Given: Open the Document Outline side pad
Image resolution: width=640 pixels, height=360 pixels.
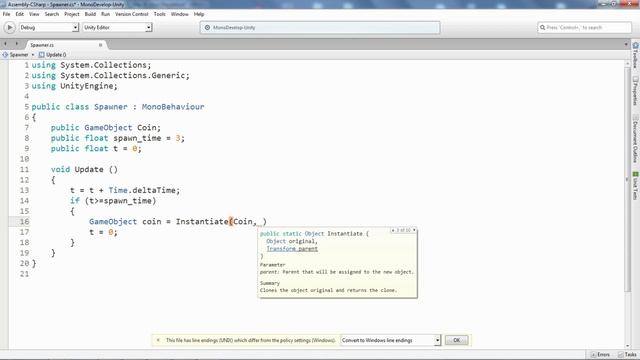Looking at the screenshot, I should [x=636, y=139].
